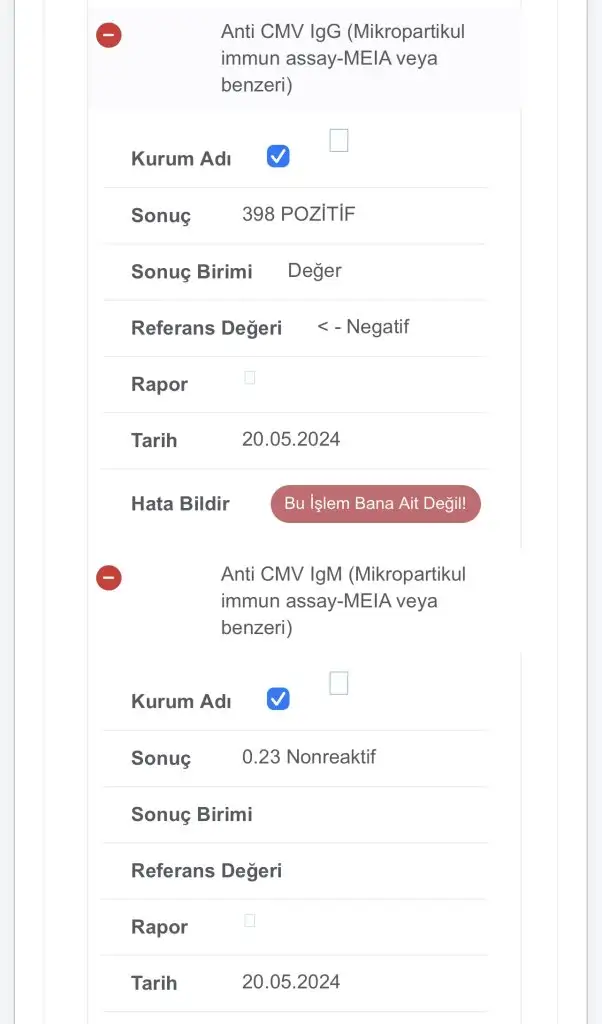The image size is (602, 1024).
Task: Open the Rapor icon in the IgM section
Action: click(250, 920)
